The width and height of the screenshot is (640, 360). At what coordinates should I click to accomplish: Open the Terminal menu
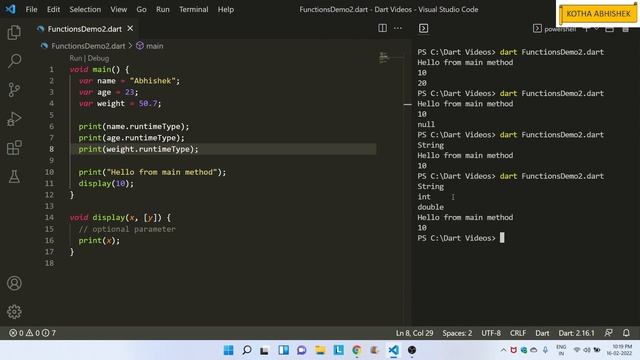pos(193,9)
